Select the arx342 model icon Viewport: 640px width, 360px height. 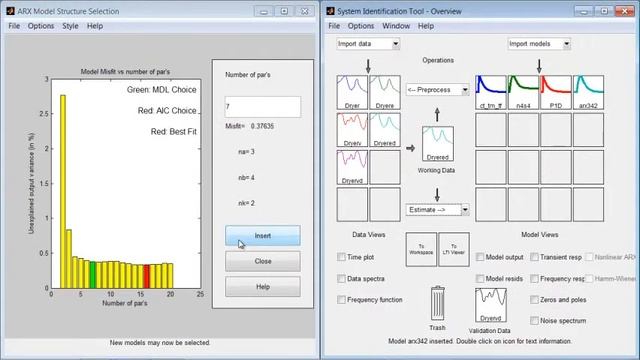click(x=589, y=92)
